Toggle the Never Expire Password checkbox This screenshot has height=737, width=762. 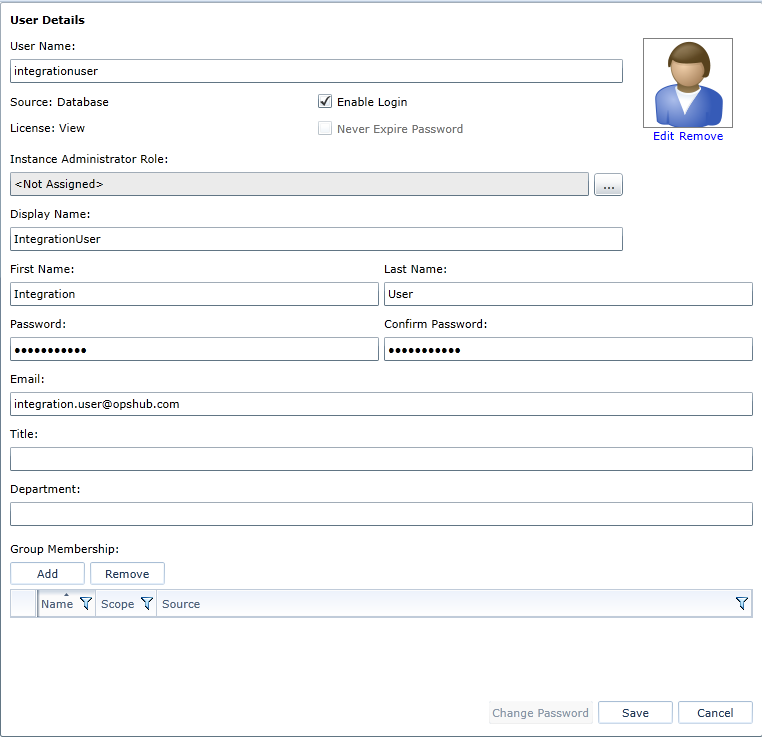(325, 129)
